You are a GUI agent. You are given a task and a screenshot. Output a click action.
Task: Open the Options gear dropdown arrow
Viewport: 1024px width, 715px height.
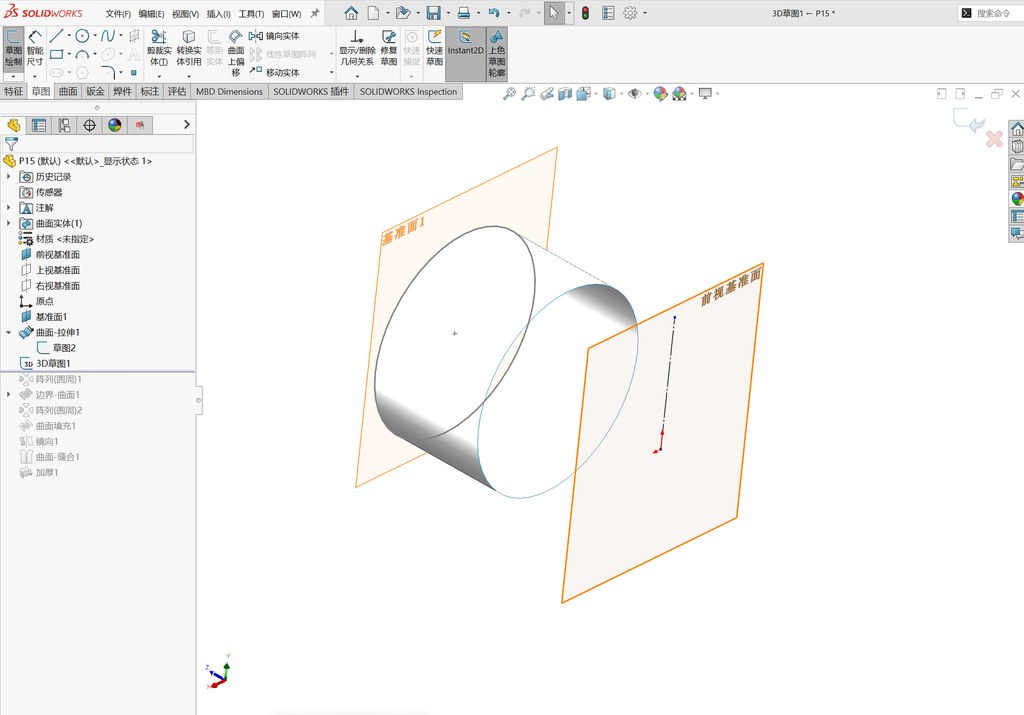645,13
